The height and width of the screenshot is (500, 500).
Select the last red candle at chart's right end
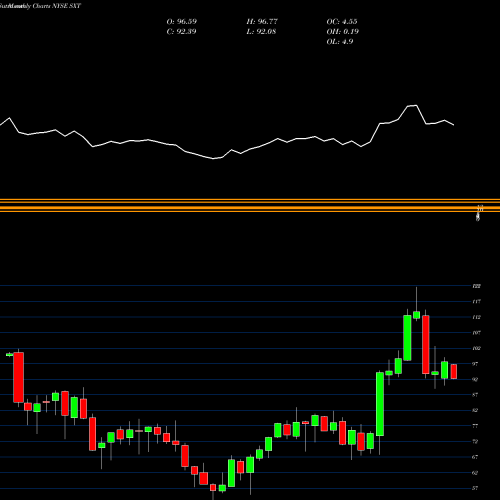[454, 371]
